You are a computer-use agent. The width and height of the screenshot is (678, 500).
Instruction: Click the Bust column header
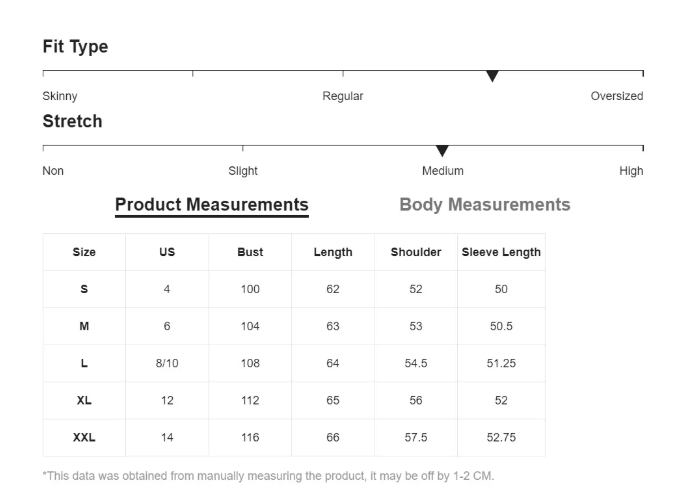250,252
